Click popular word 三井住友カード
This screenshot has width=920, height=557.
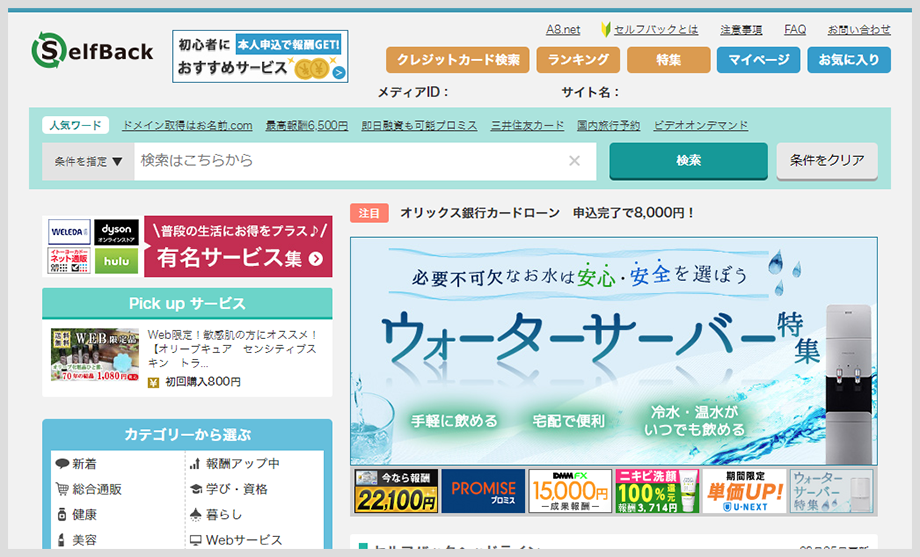click(527, 126)
